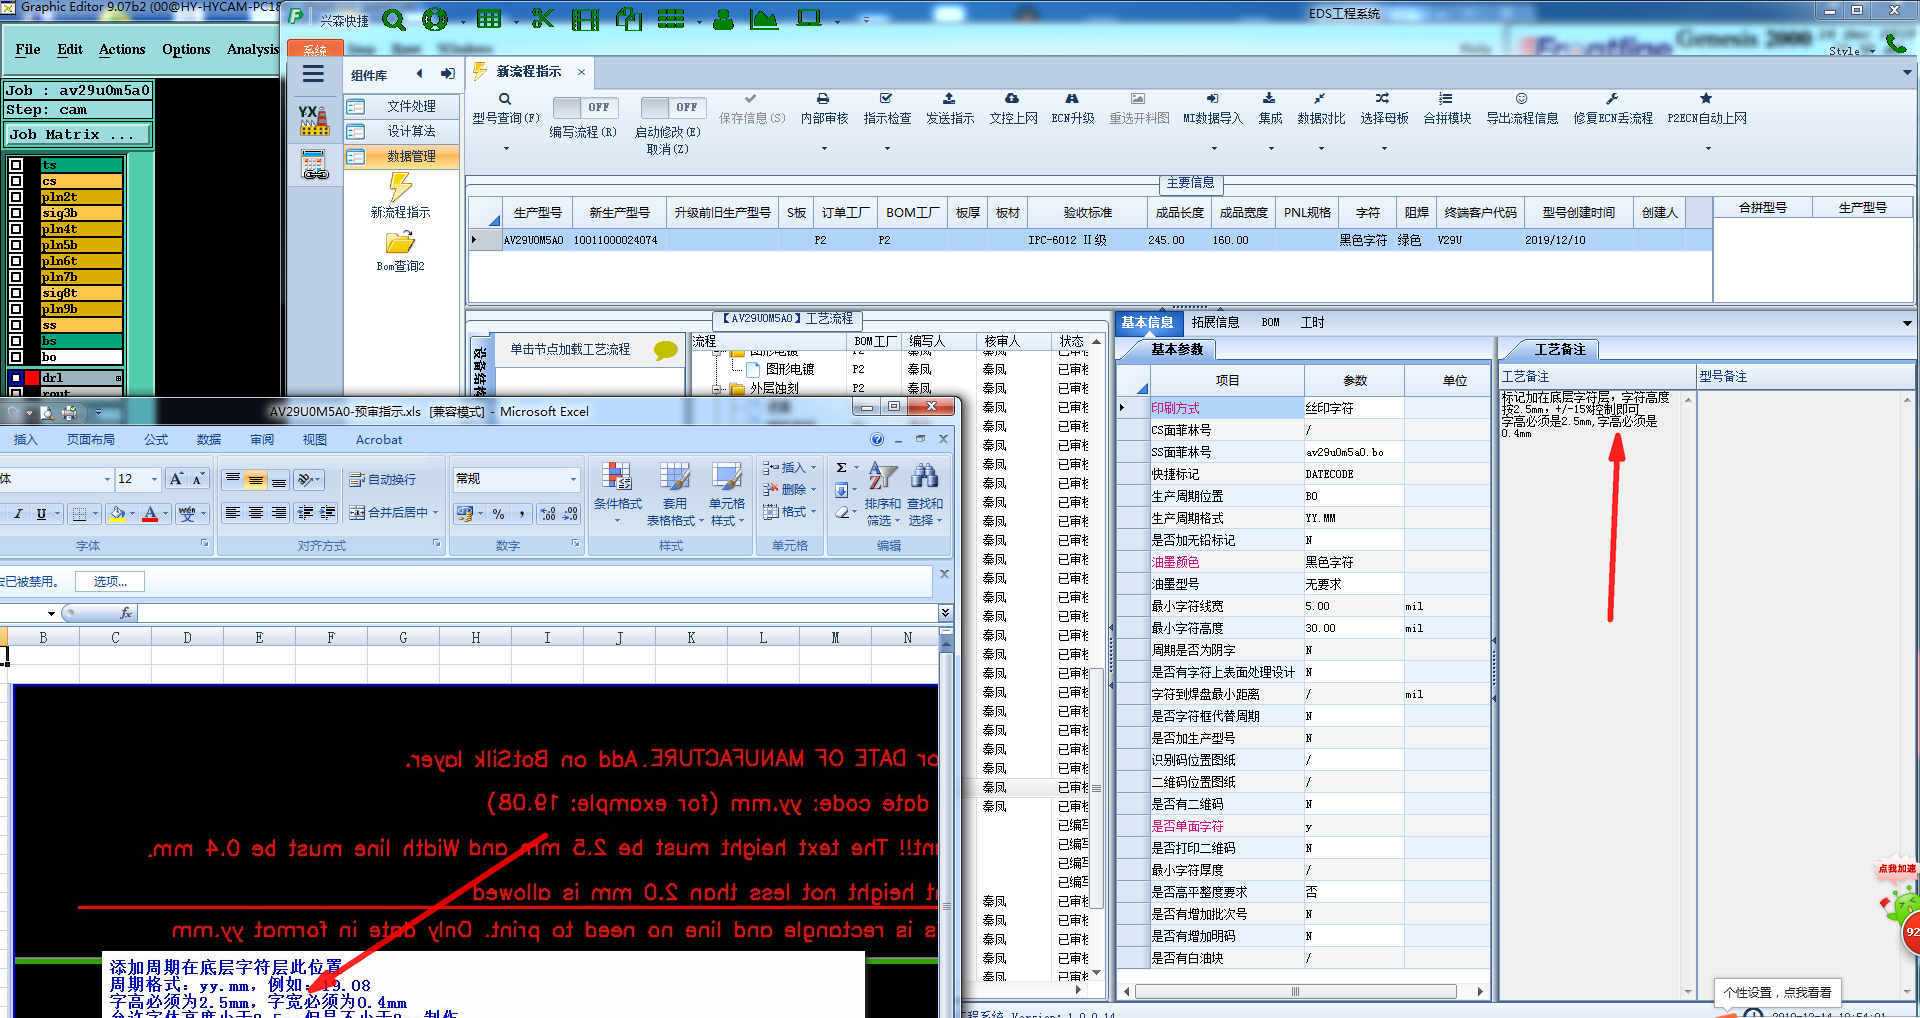The image size is (1920, 1018).
Task: Click 导出流程信息 tool
Action: point(1522,109)
